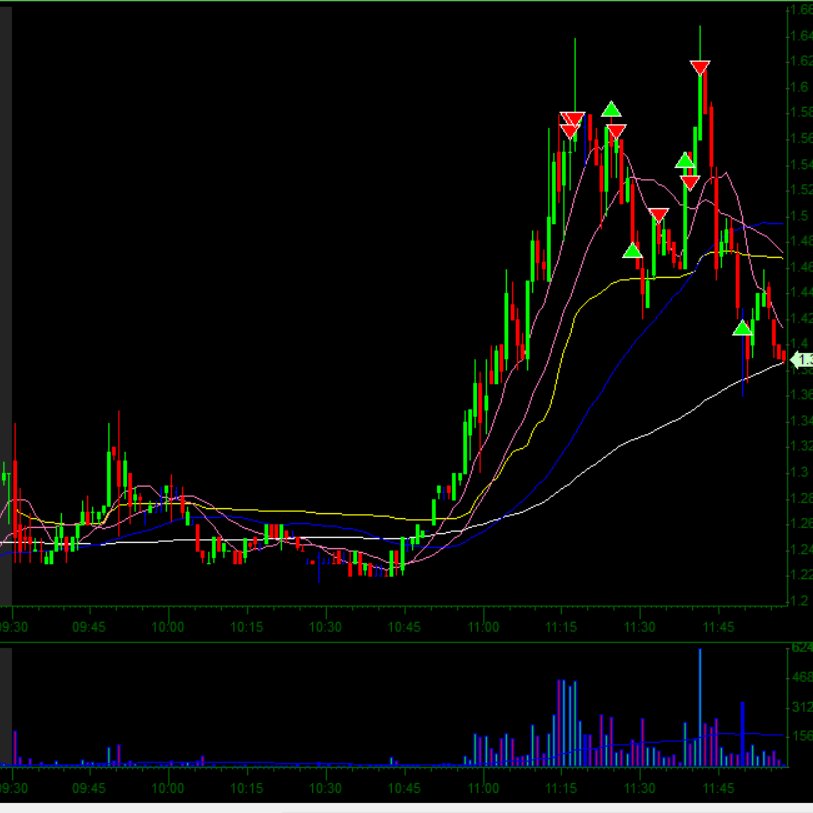Click the 10:00 label on the price chart time axis
This screenshot has width=813, height=813.
(x=167, y=627)
